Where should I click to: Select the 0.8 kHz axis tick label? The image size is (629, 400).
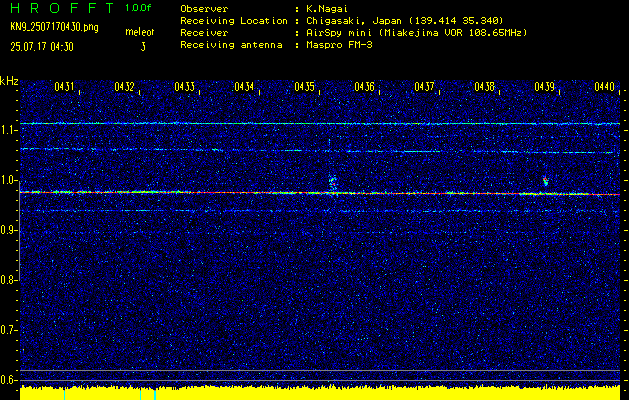click(7, 280)
